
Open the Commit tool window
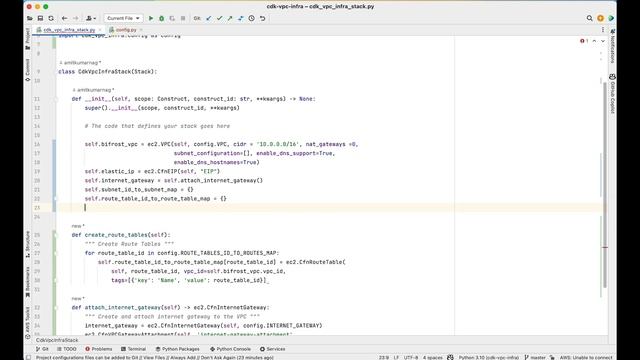[x=28, y=70]
